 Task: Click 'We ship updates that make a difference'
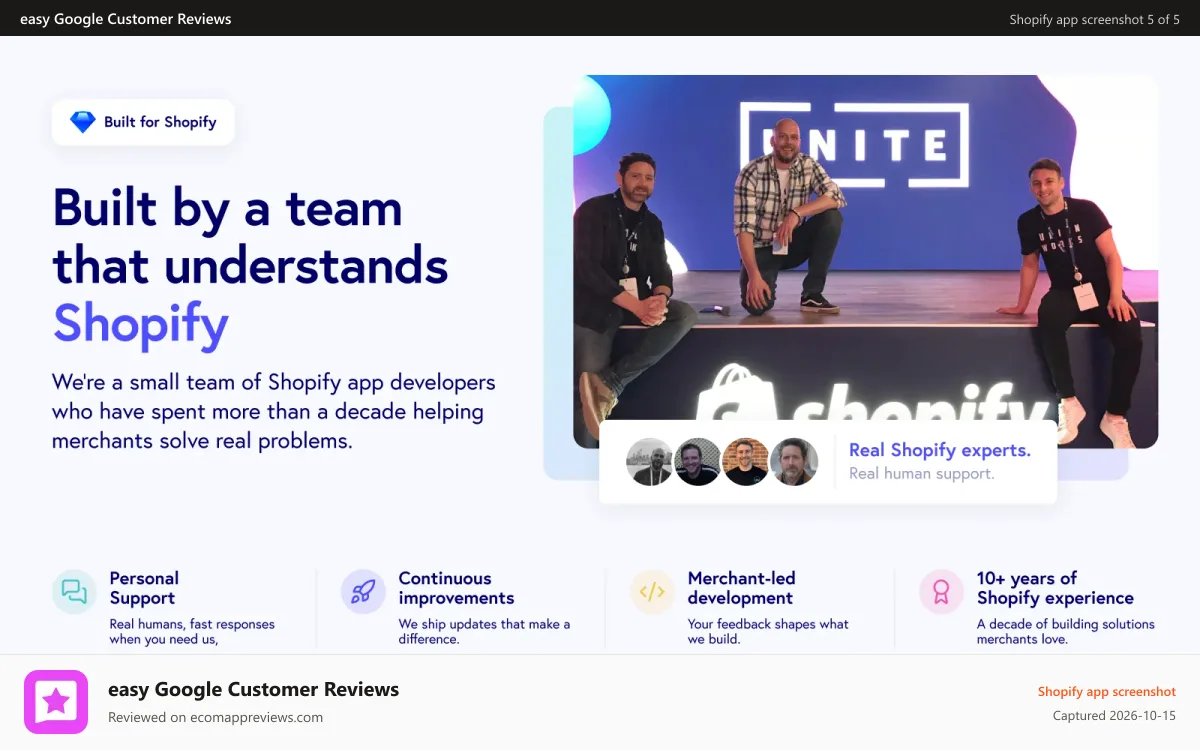point(484,631)
